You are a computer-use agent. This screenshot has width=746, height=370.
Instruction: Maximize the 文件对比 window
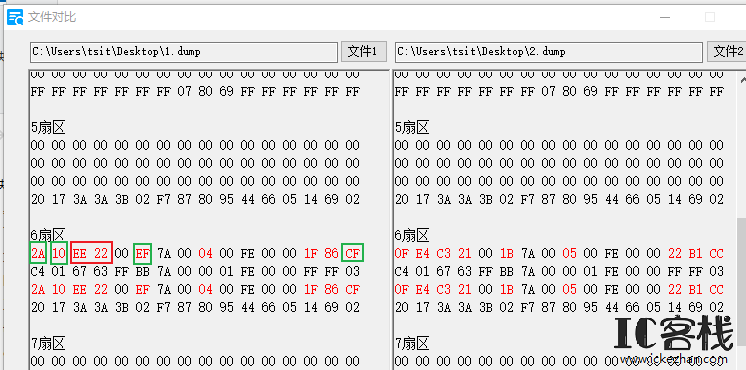710,17
